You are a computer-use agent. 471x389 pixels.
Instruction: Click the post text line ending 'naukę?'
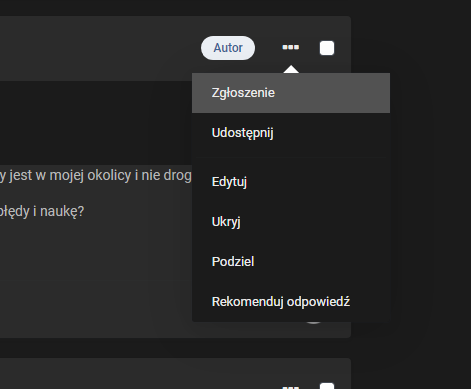tap(42, 211)
